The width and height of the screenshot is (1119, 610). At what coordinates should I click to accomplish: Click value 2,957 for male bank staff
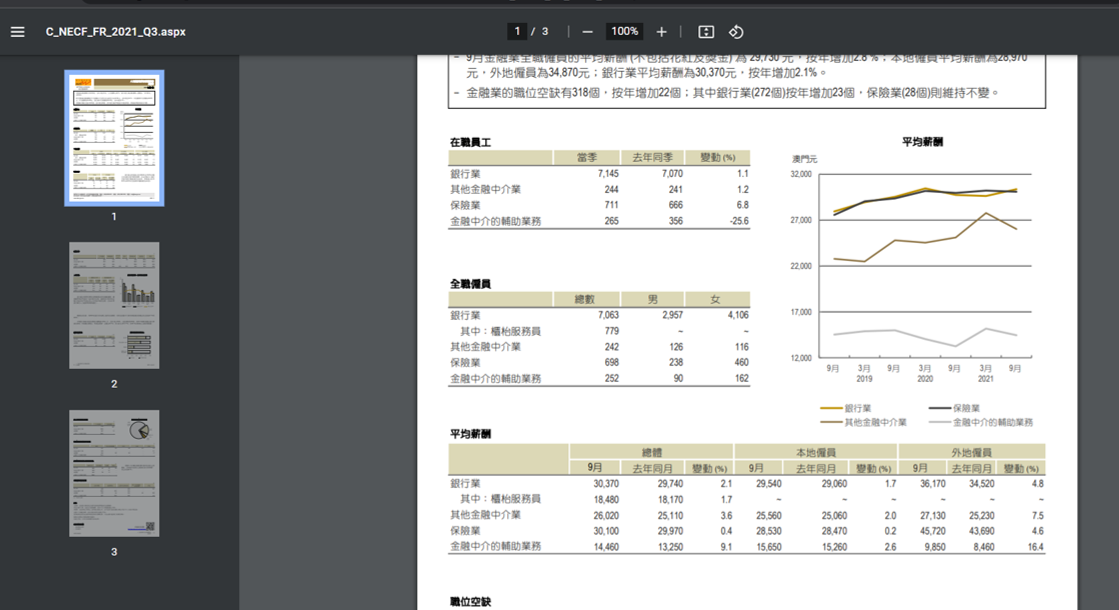coord(672,315)
